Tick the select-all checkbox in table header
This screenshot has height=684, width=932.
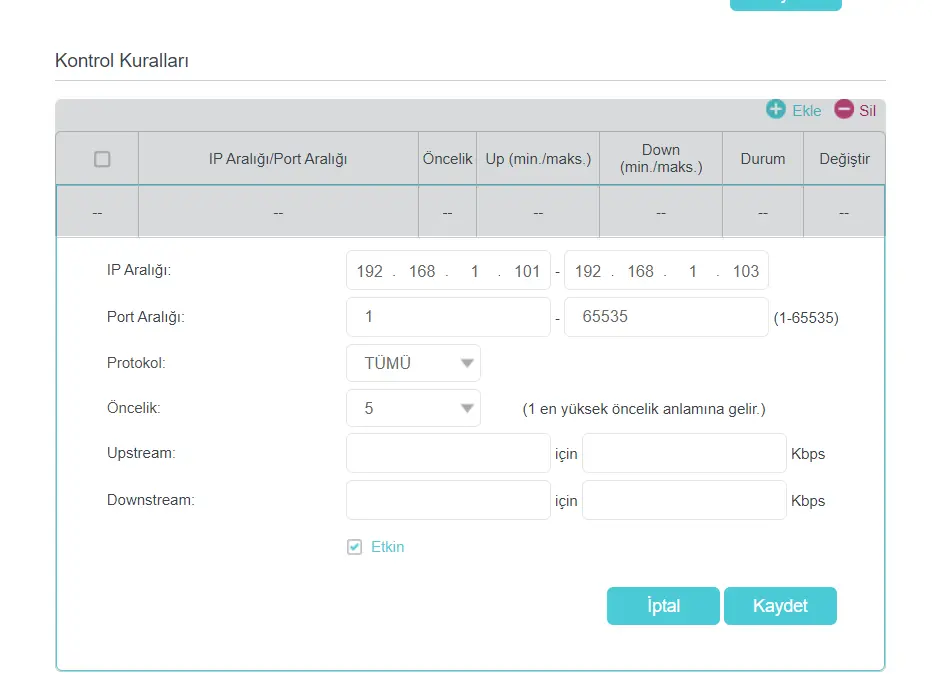[x=102, y=159]
